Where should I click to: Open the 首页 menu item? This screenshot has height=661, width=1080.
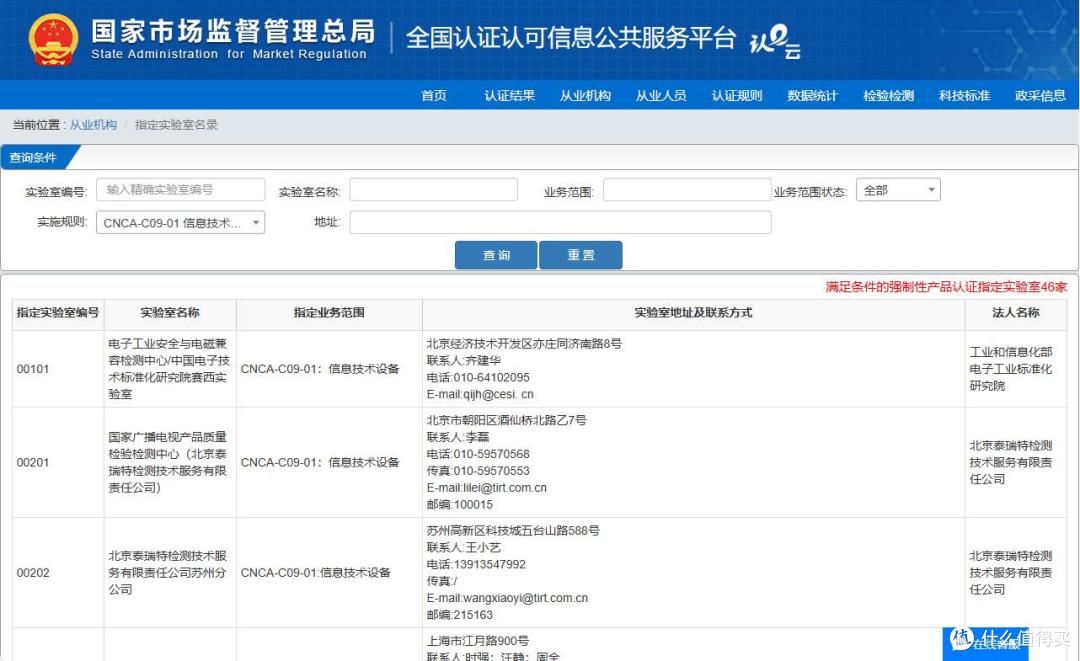tap(434, 96)
